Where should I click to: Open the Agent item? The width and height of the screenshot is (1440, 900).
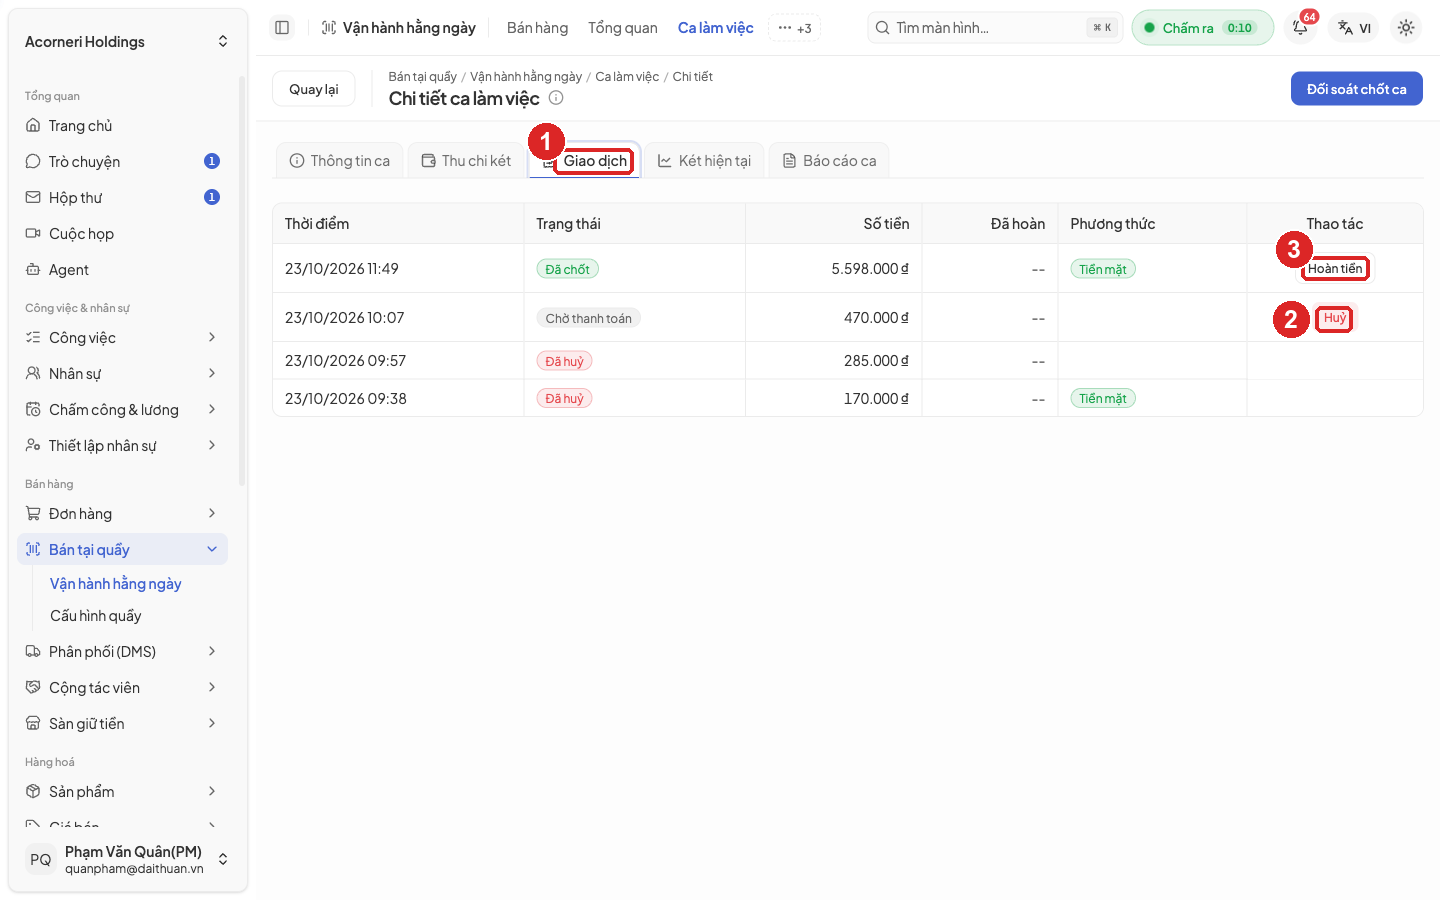click(x=122, y=270)
